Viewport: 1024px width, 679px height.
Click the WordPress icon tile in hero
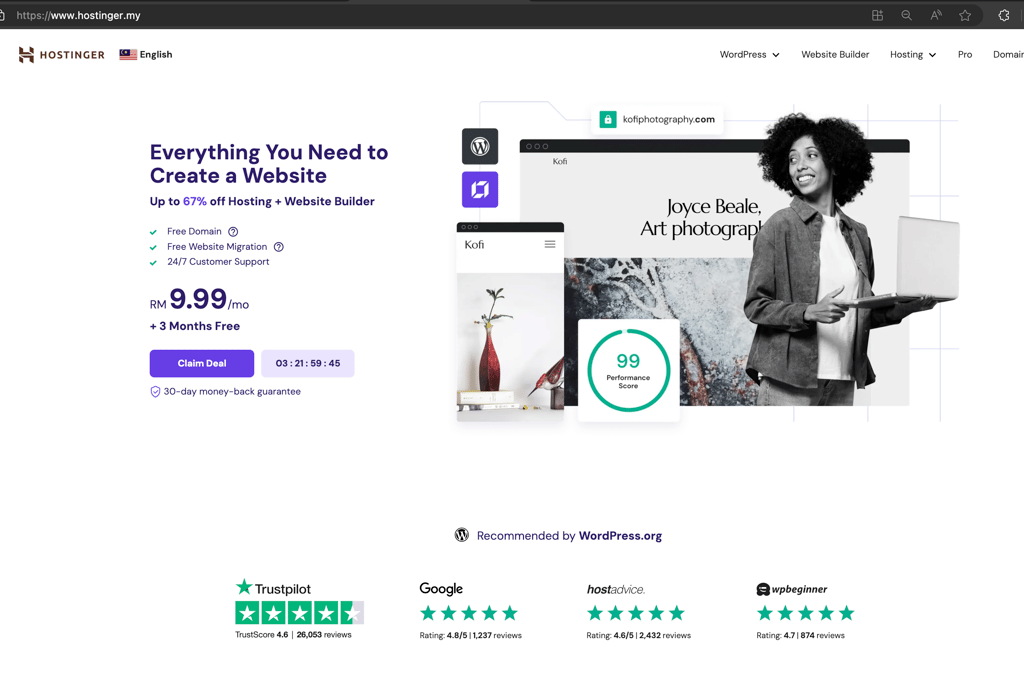480,146
